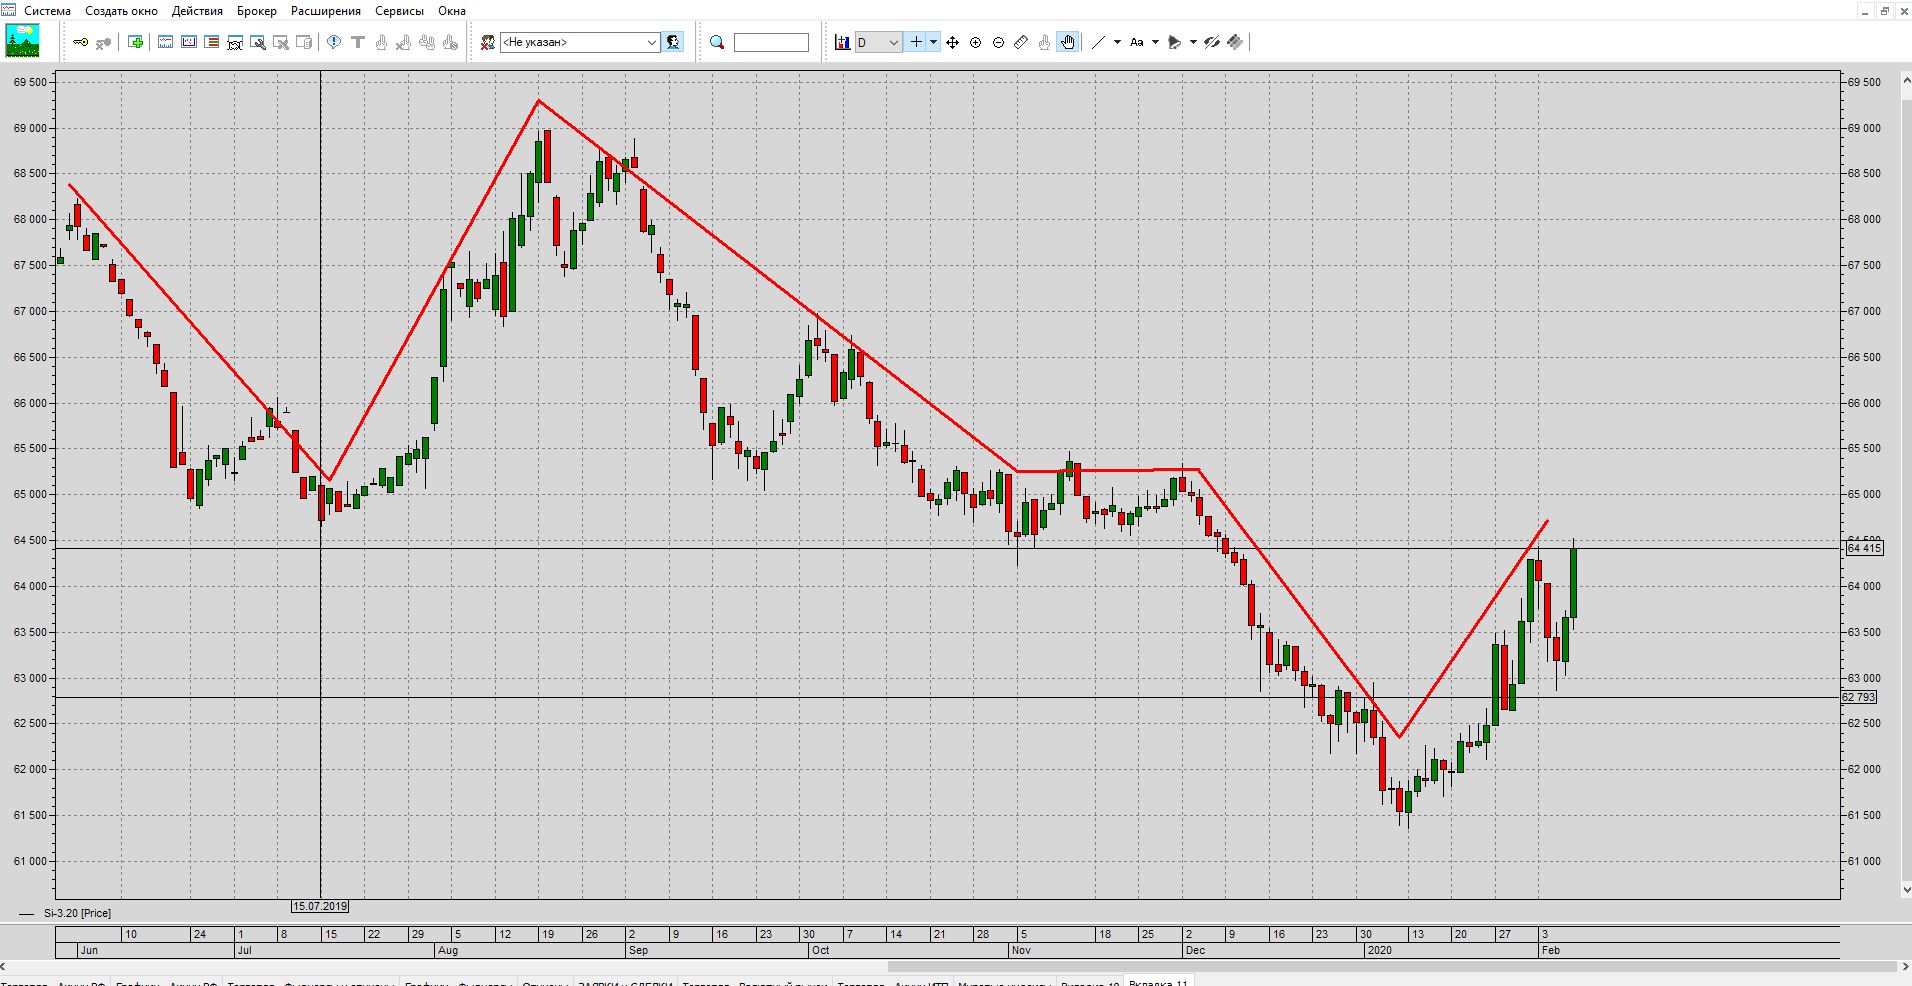Click the client portrait button beside account box

pos(673,42)
